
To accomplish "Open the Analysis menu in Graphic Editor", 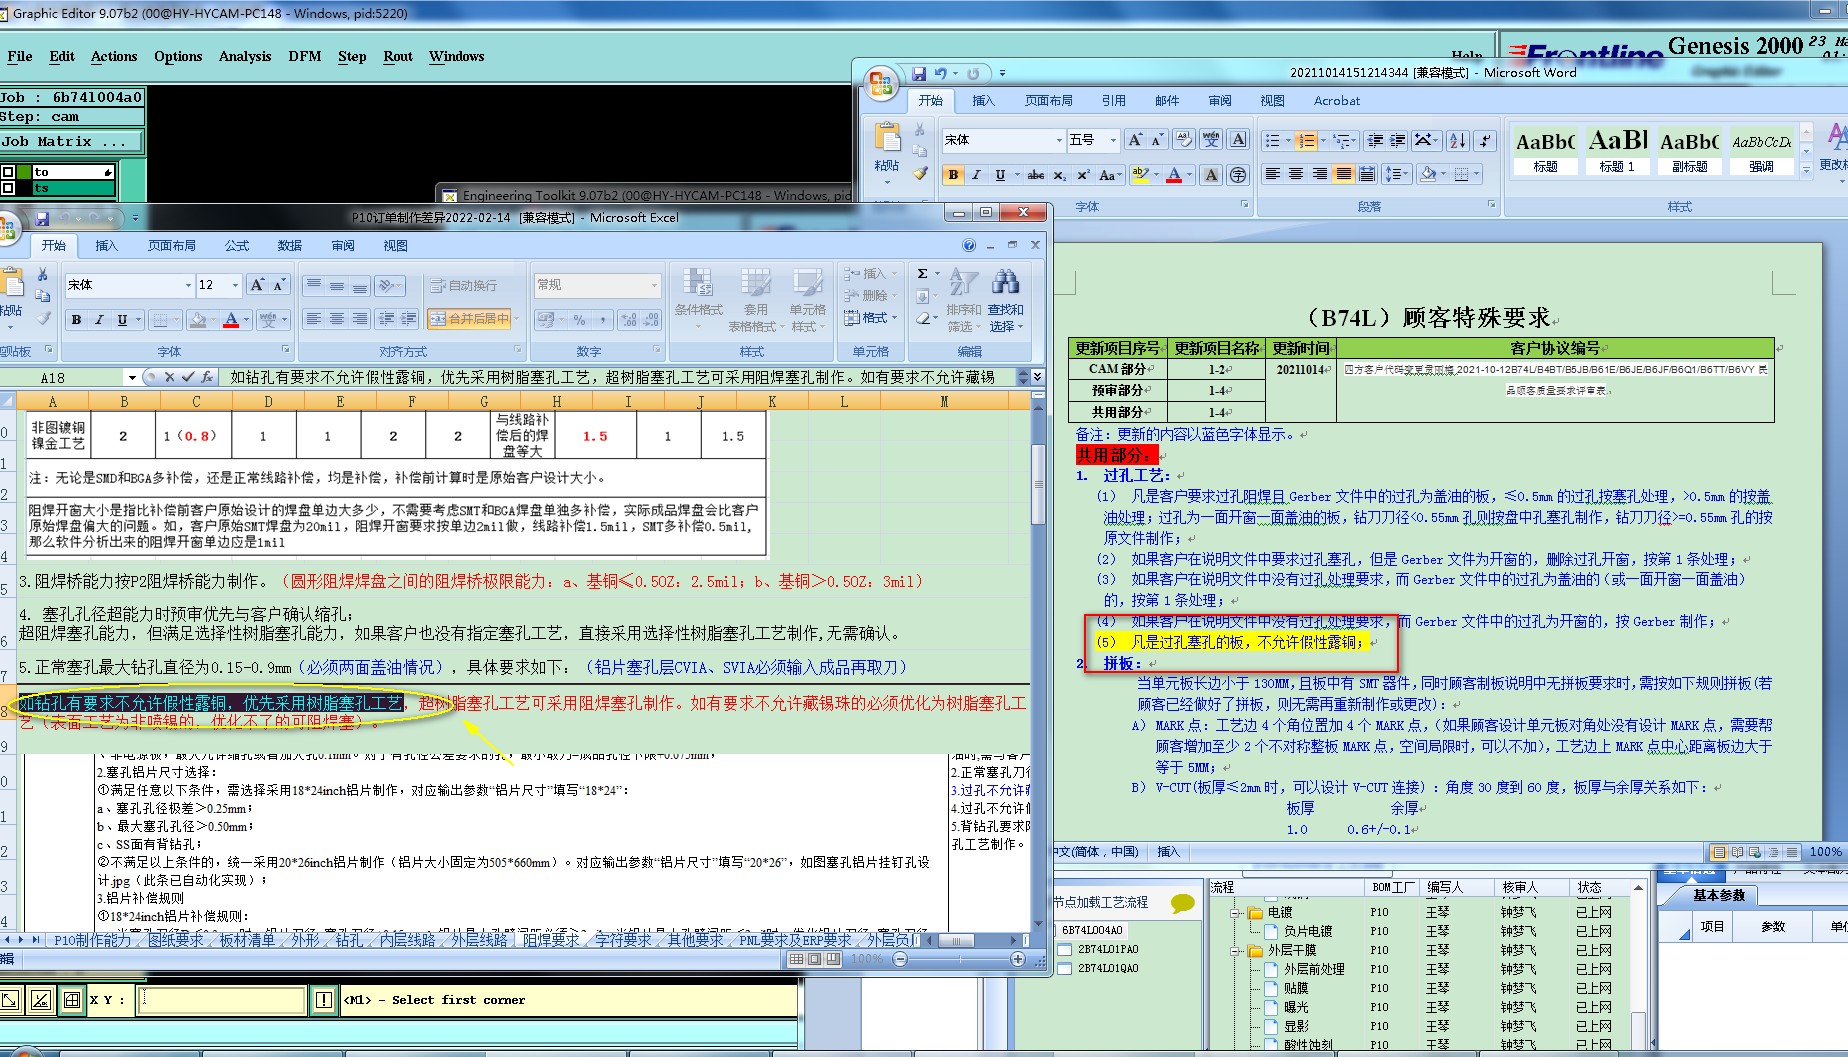I will tap(245, 56).
